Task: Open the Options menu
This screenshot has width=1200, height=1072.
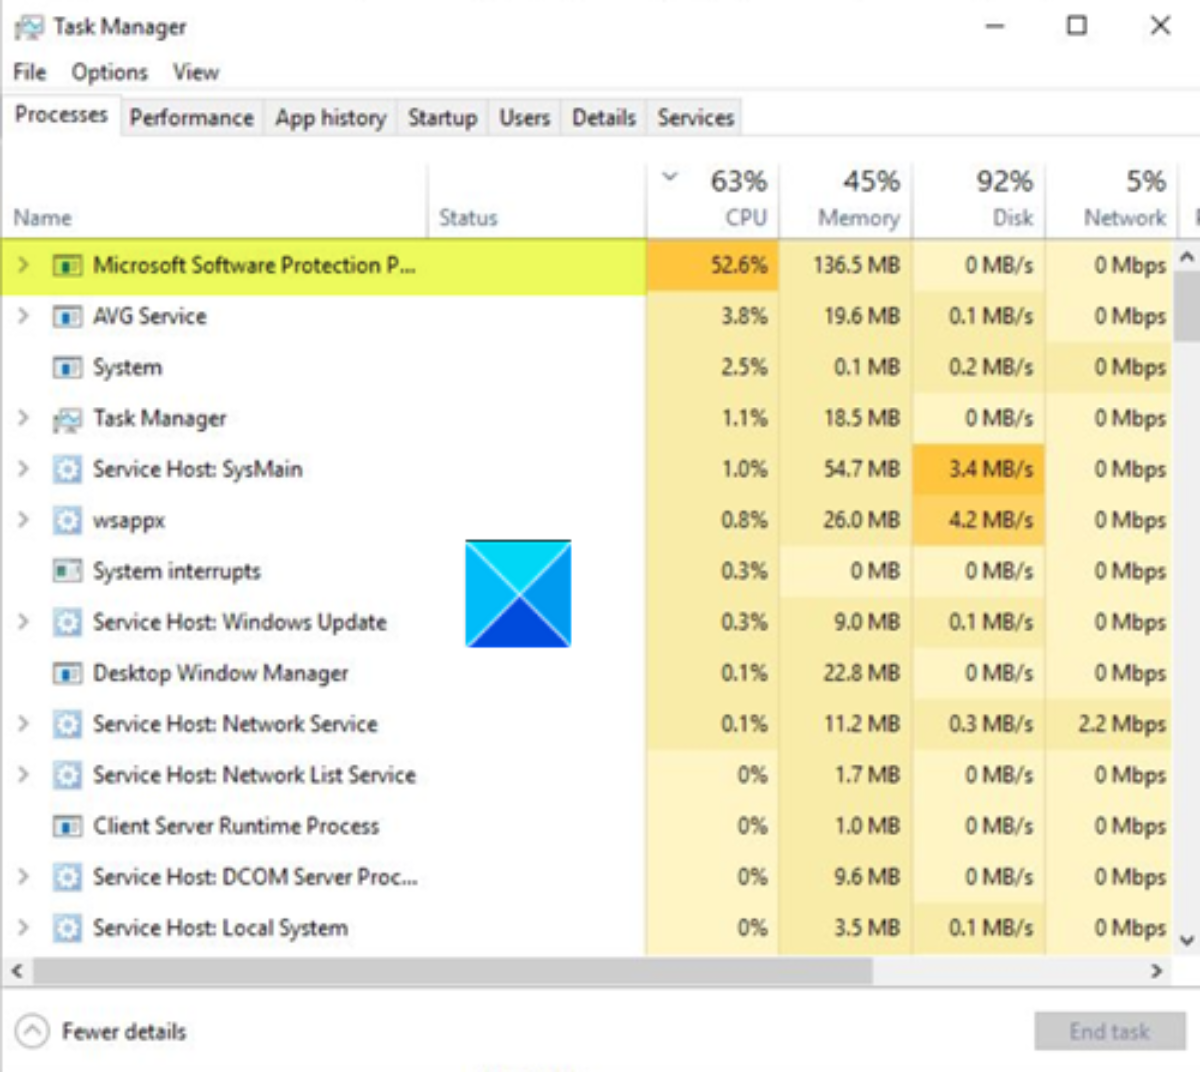Action: 109,72
